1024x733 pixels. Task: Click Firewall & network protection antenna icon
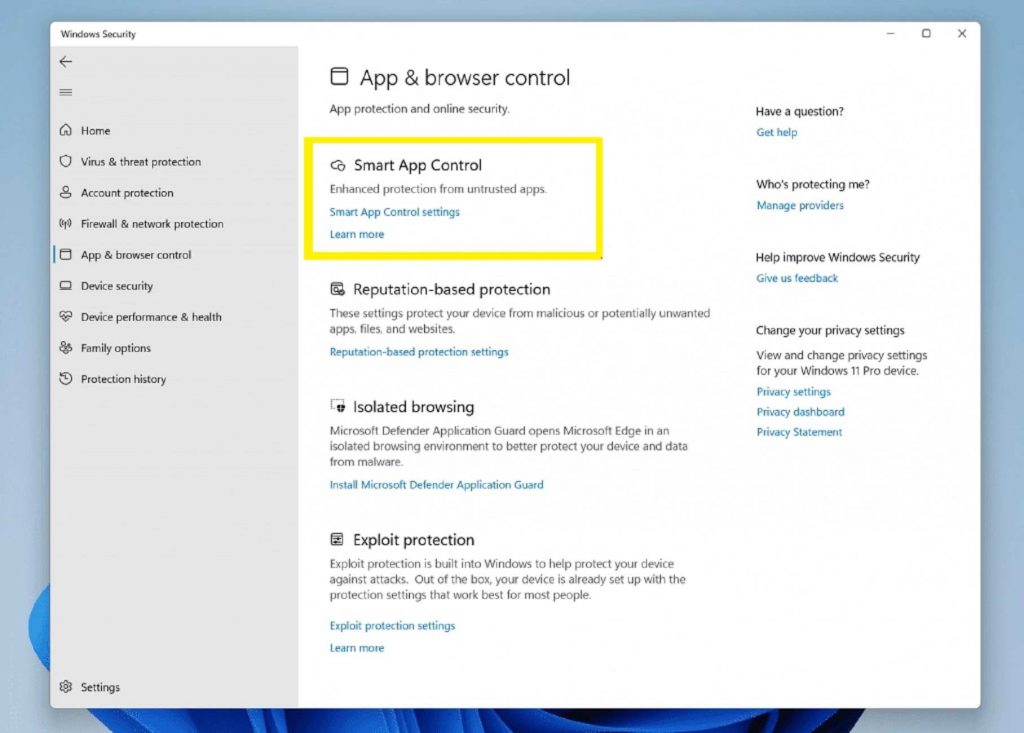66,224
